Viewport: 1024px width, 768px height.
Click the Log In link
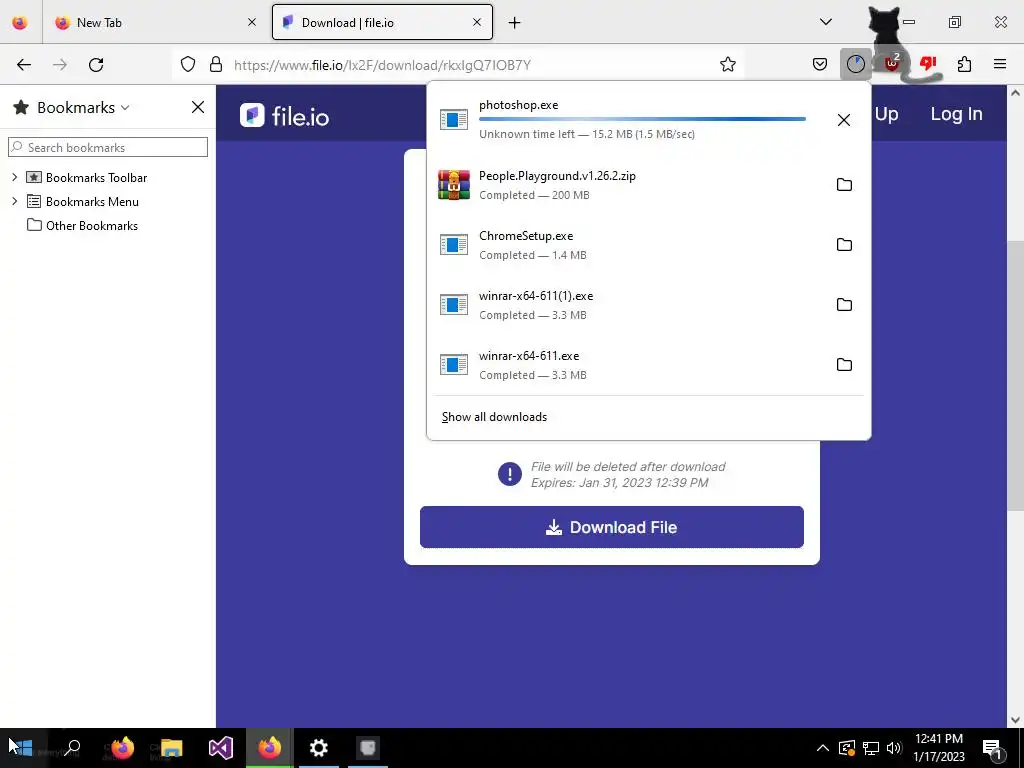[x=956, y=114]
